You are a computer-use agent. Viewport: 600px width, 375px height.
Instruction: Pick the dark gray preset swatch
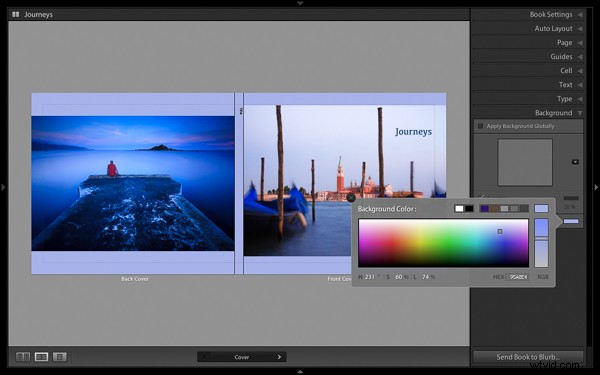pos(524,209)
